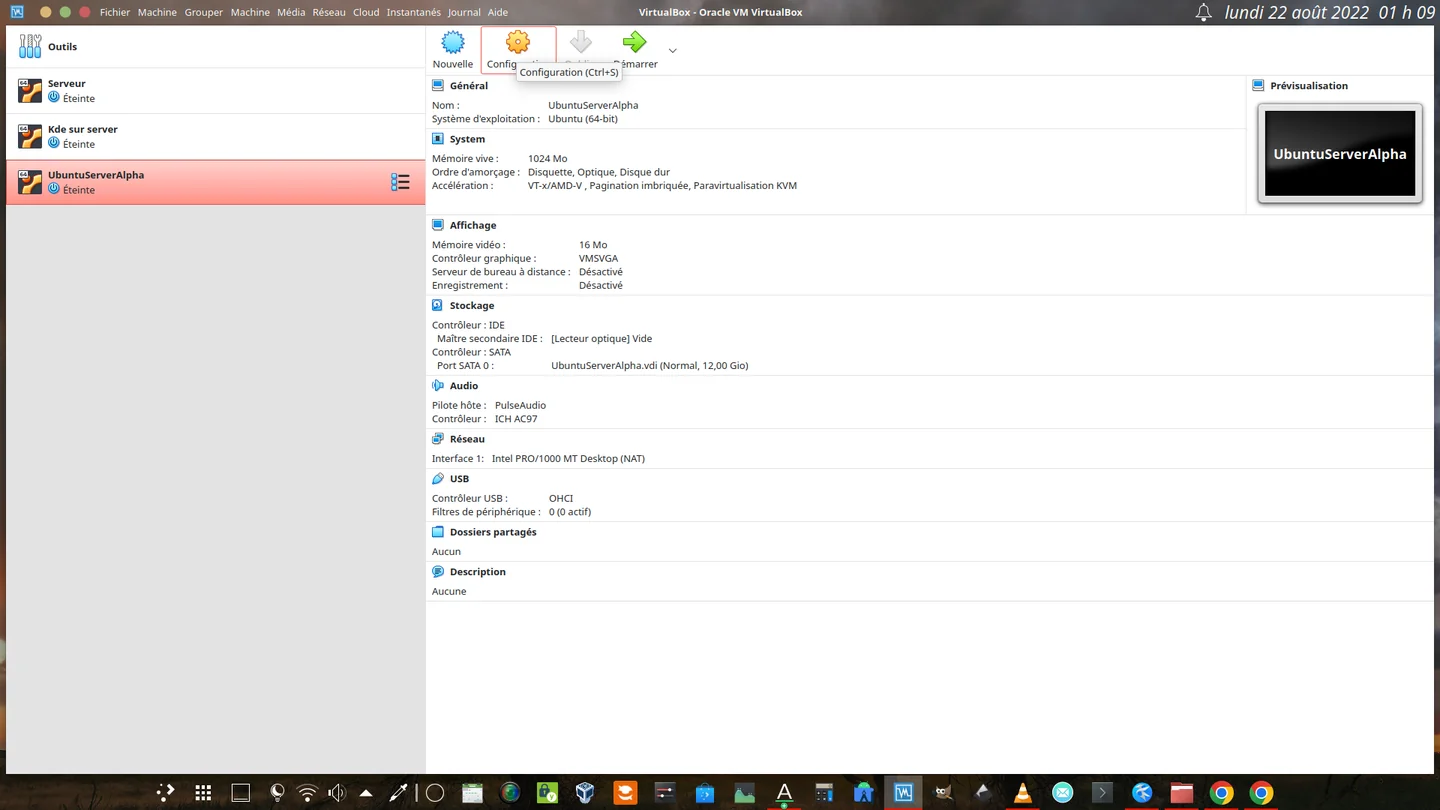Image resolution: width=1440 pixels, height=810 pixels.
Task: Open the Réseau section title link
Action: [x=467, y=439]
